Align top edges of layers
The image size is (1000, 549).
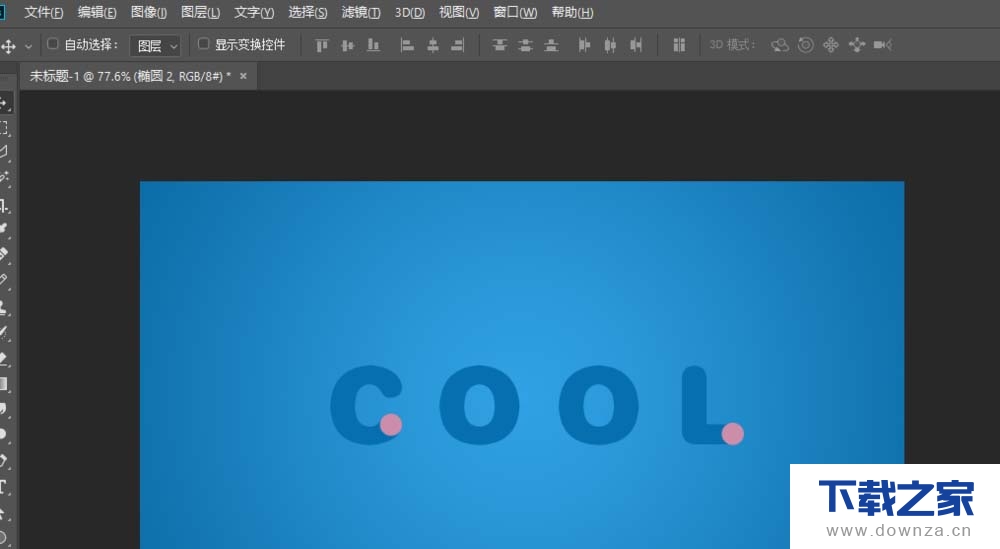322,45
